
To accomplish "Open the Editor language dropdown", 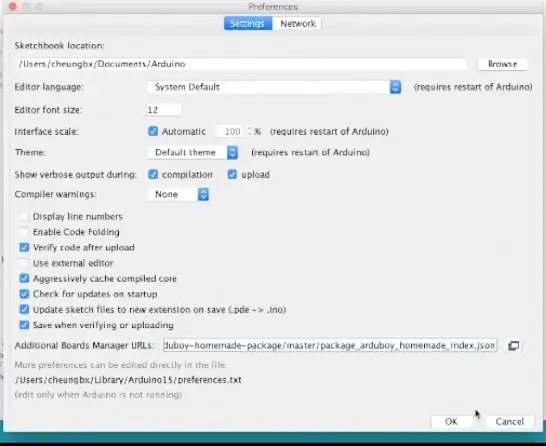I will (274, 87).
